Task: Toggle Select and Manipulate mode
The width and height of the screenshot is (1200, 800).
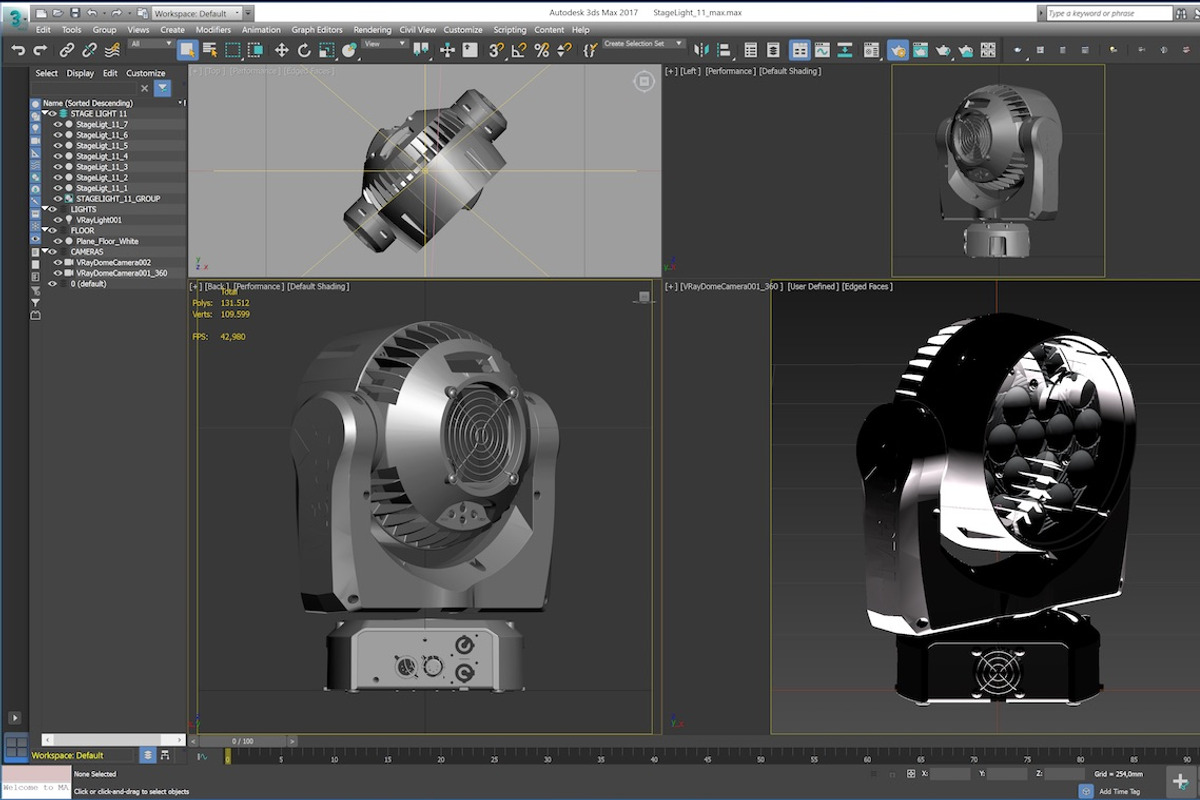Action: (x=447, y=50)
